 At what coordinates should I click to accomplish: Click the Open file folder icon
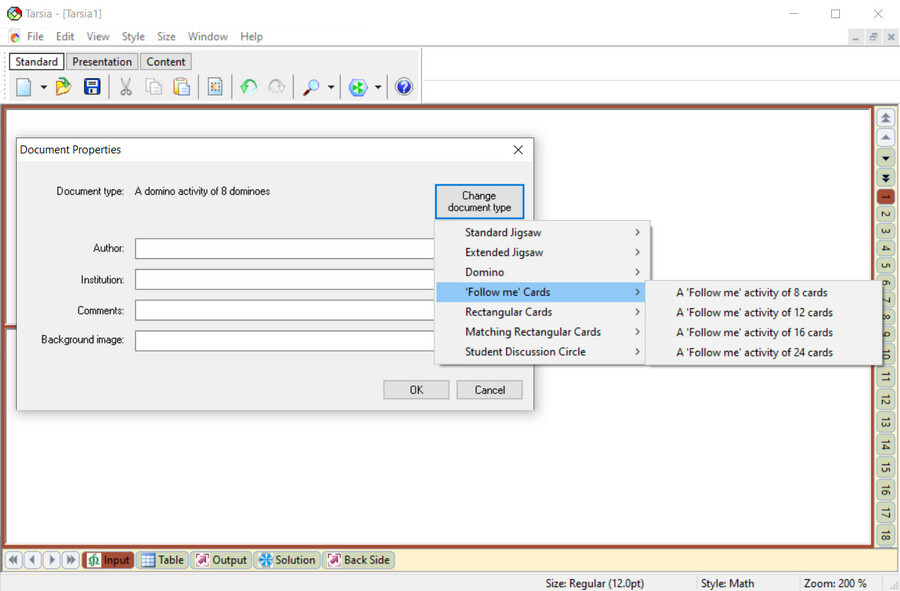point(64,87)
